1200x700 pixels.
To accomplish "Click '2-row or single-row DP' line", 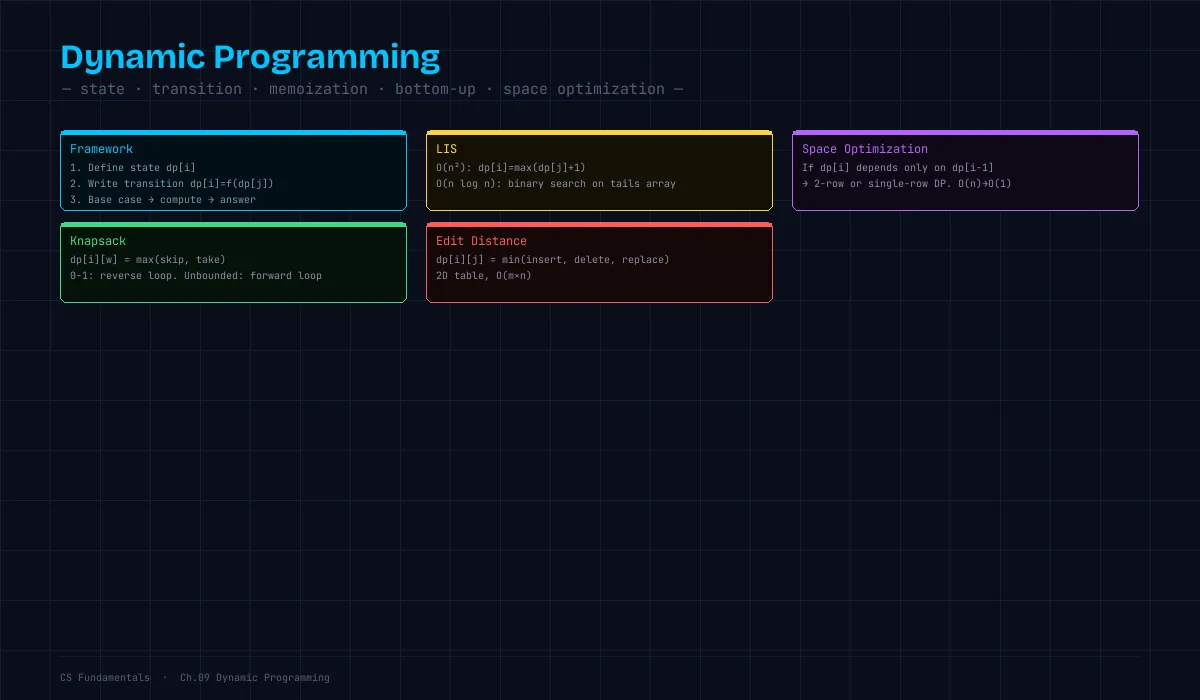I will click(907, 184).
